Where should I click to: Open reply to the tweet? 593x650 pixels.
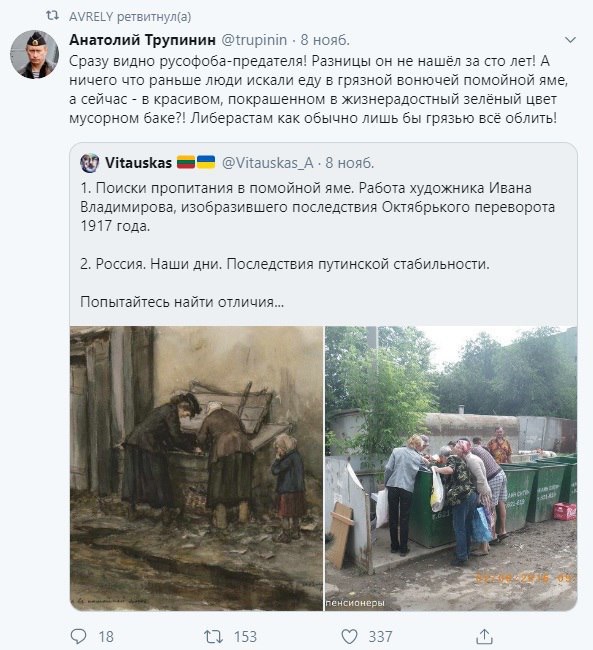point(79,636)
